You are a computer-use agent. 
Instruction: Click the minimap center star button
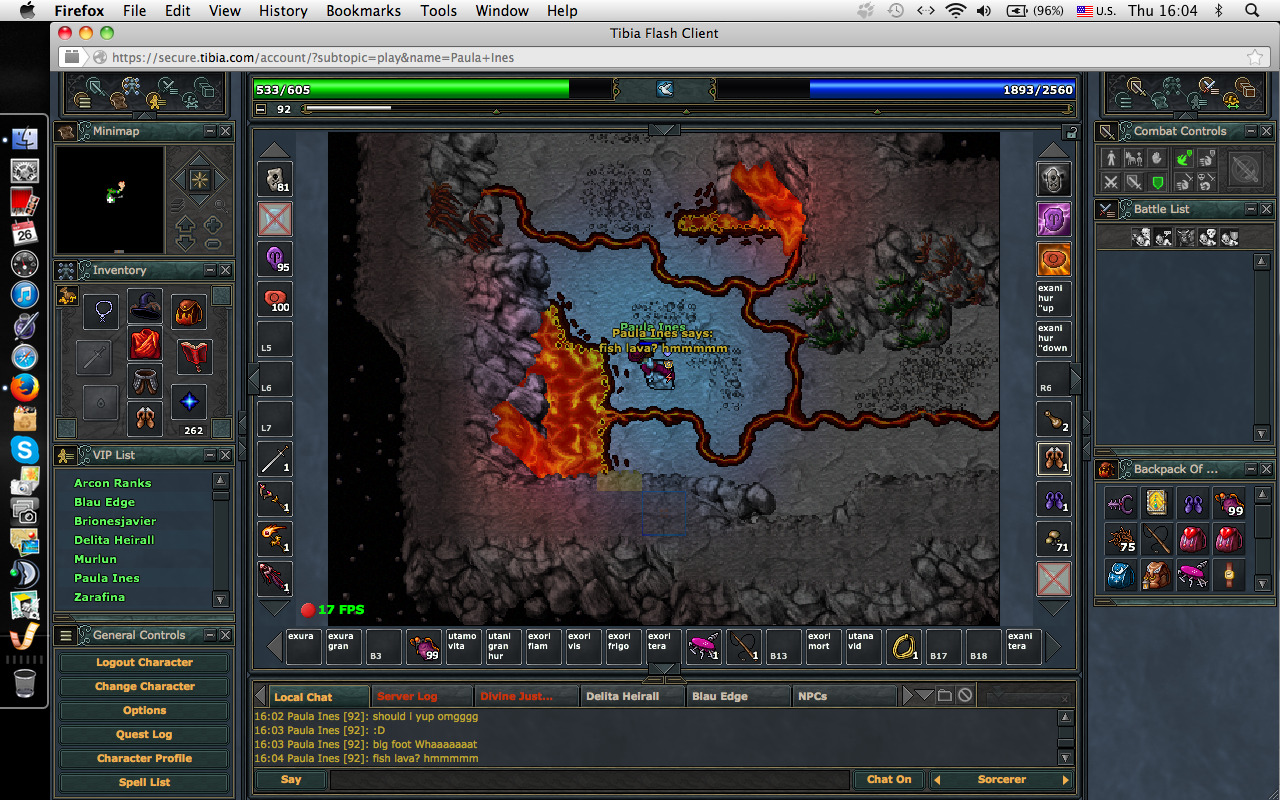pyautogui.click(x=198, y=181)
